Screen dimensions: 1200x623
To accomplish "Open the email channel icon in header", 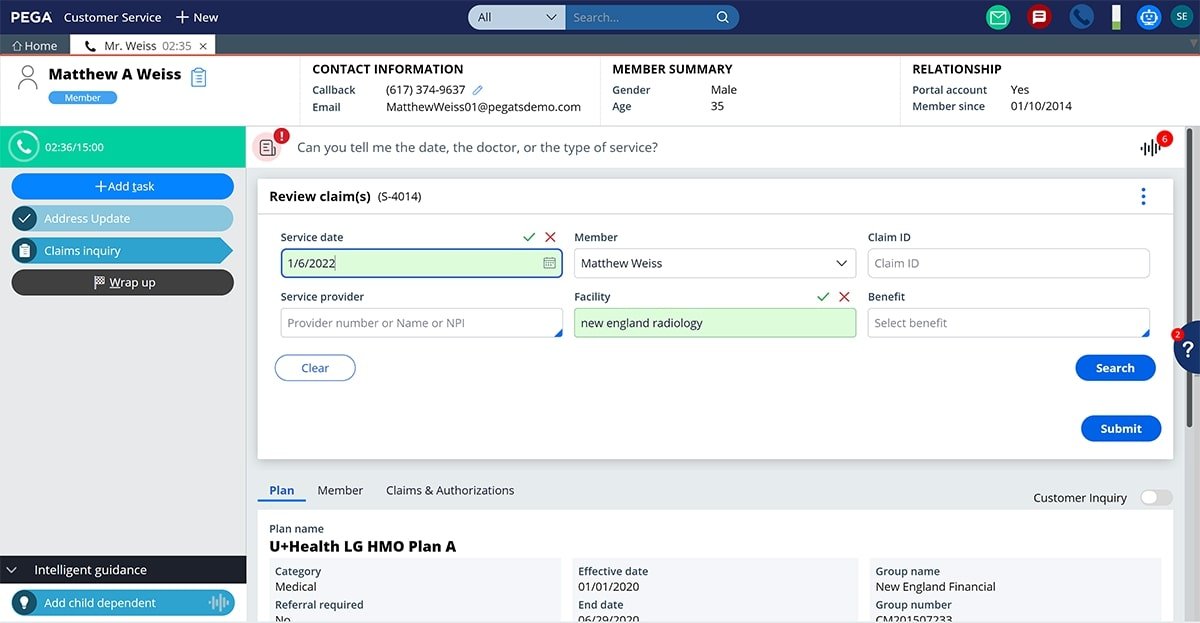I will click(x=997, y=17).
